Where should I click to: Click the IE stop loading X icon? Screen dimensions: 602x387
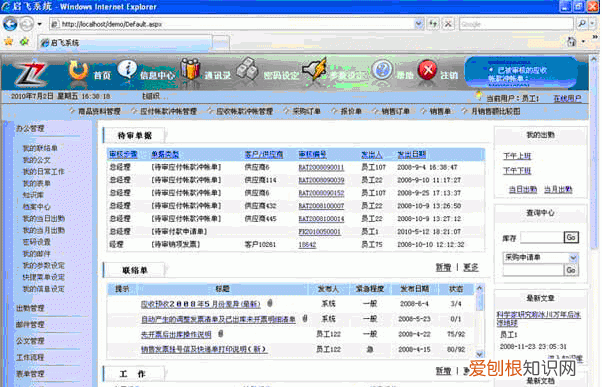pyautogui.click(x=448, y=24)
